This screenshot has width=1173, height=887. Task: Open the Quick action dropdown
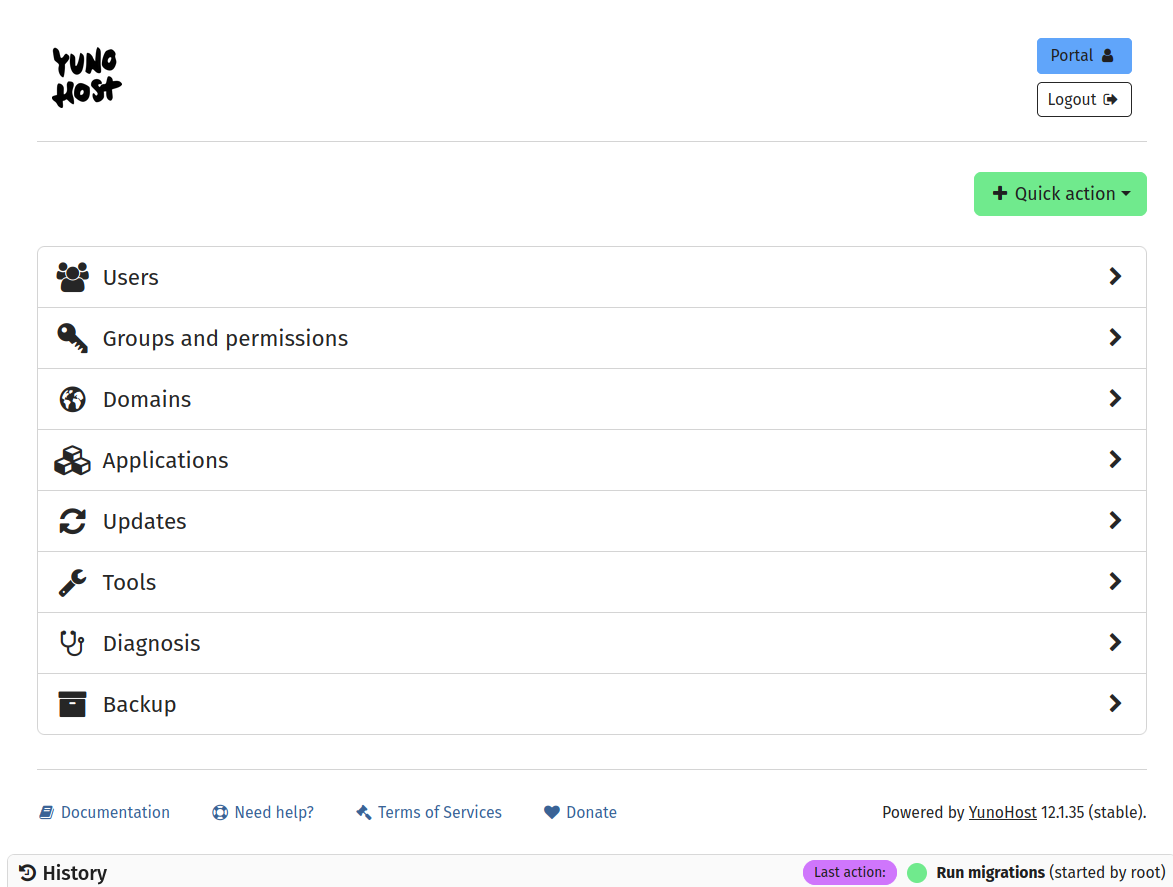coord(1060,194)
